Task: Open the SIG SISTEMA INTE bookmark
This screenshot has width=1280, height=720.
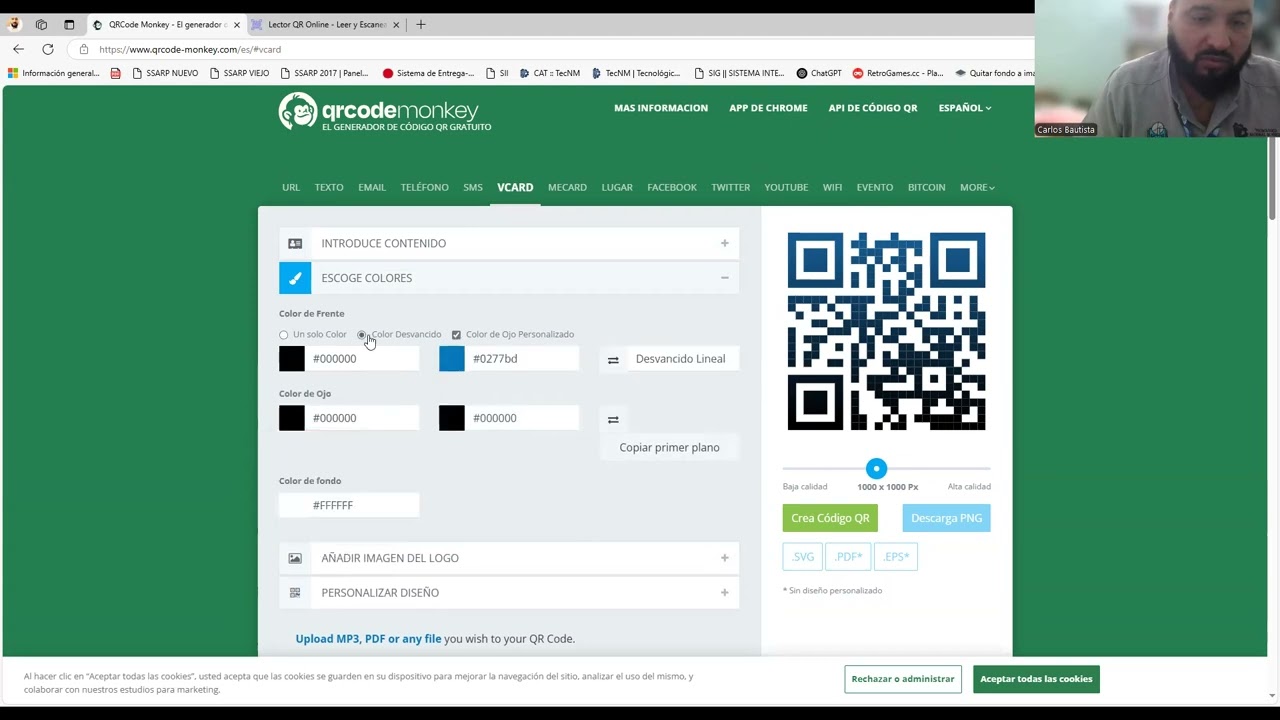Action: pos(739,73)
